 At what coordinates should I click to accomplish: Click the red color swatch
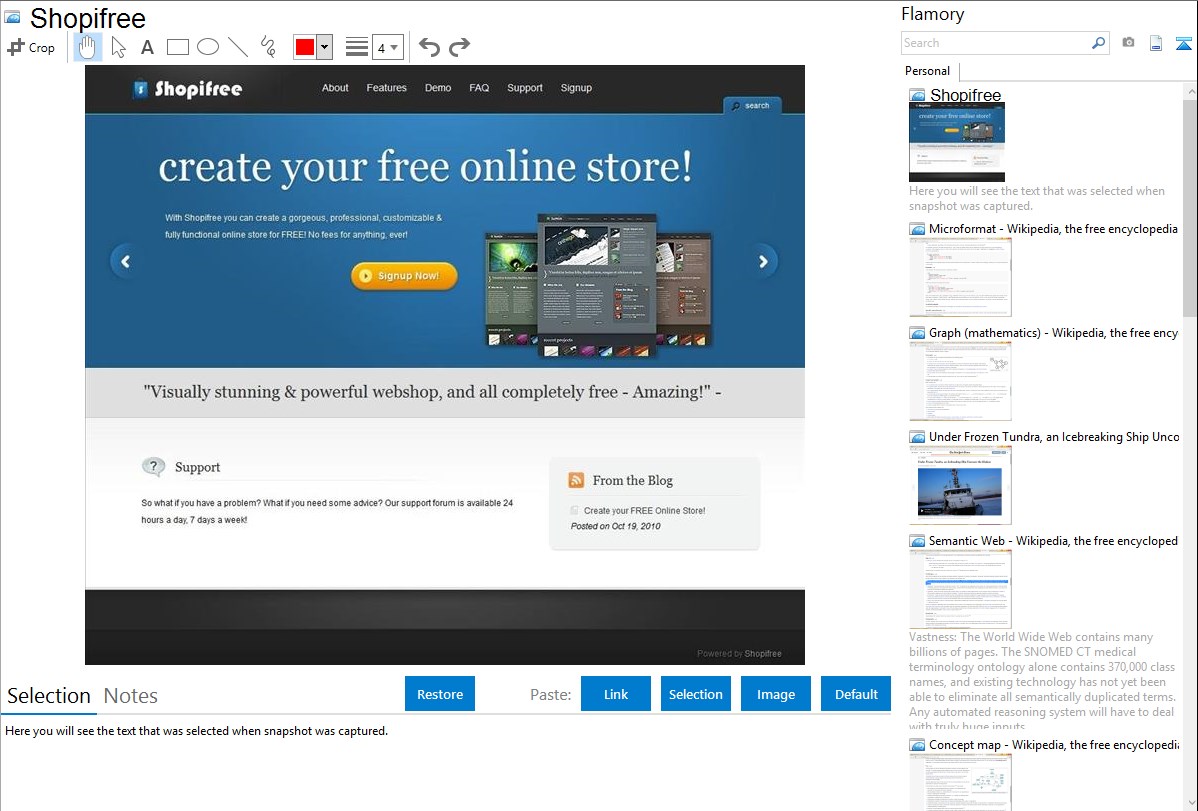tap(305, 47)
